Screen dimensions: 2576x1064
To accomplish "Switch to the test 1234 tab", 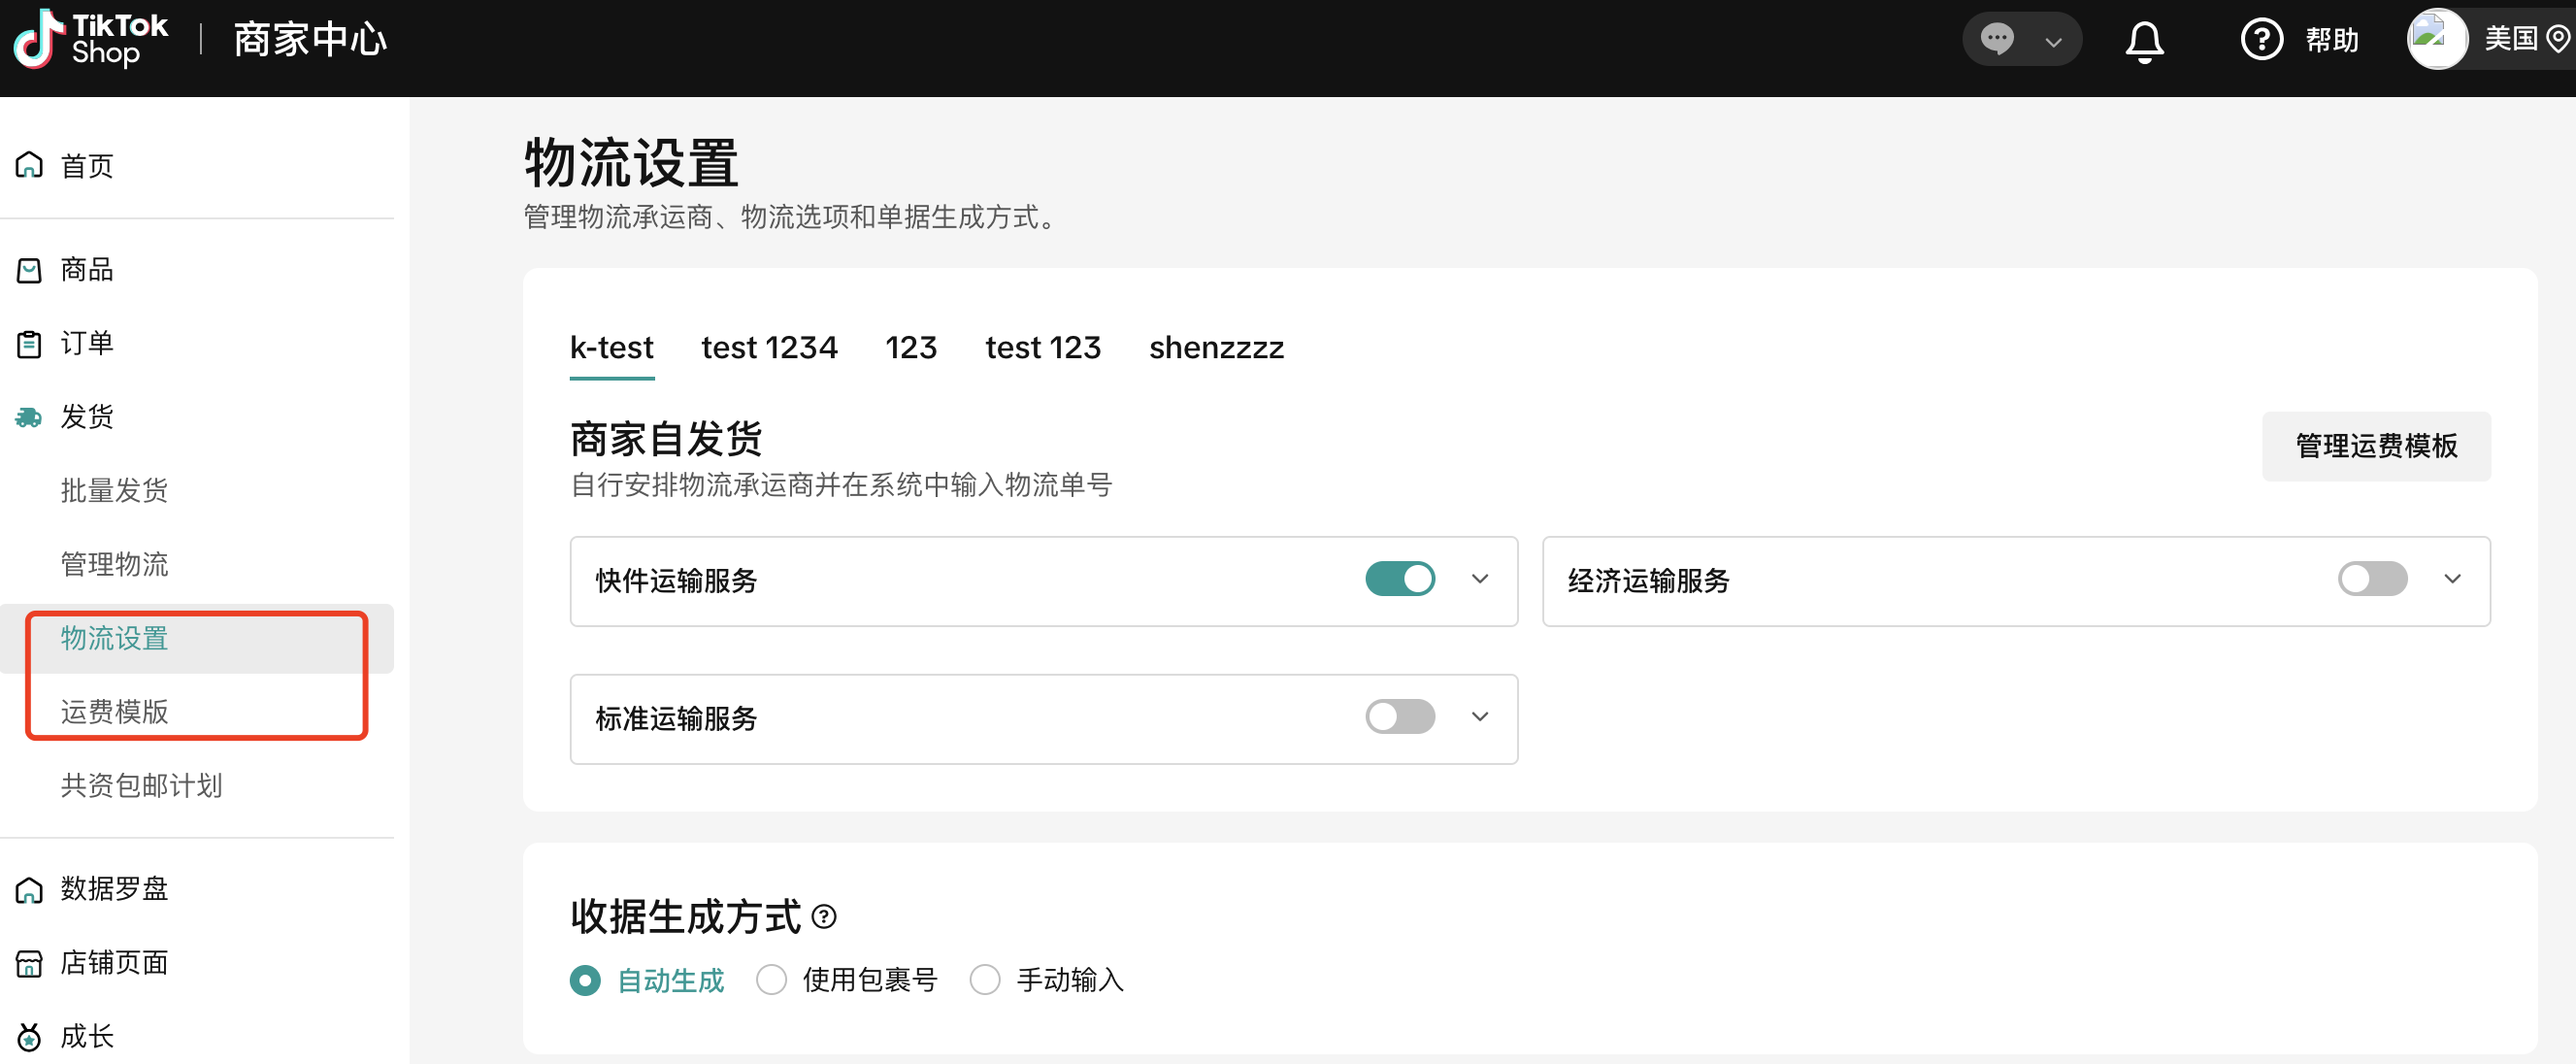I will (769, 347).
